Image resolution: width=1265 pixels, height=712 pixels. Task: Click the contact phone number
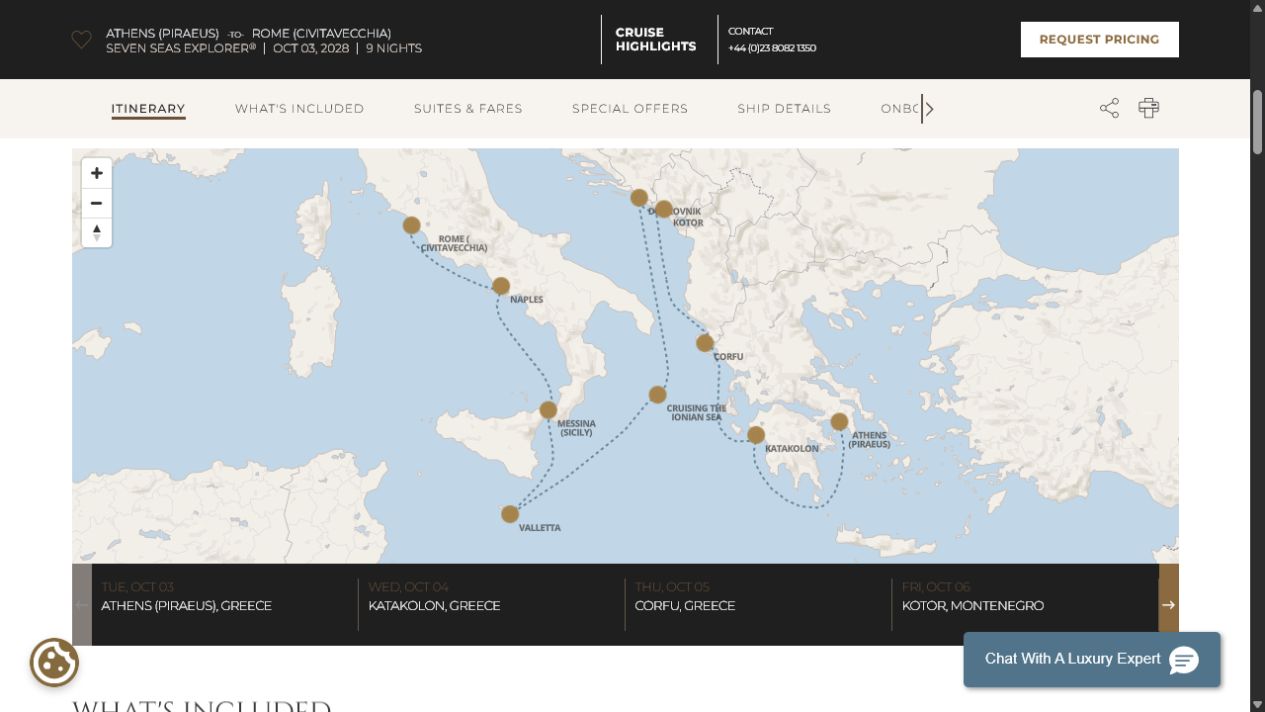[x=771, y=48]
